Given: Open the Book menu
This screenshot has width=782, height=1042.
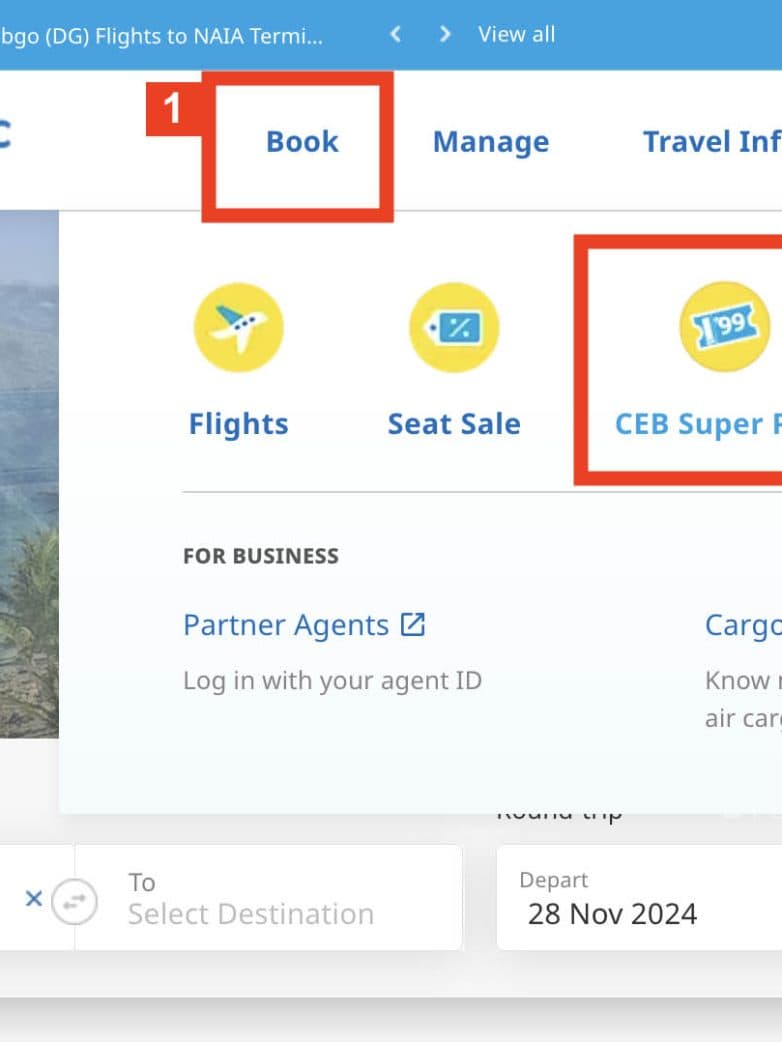Looking at the screenshot, I should click(x=302, y=142).
